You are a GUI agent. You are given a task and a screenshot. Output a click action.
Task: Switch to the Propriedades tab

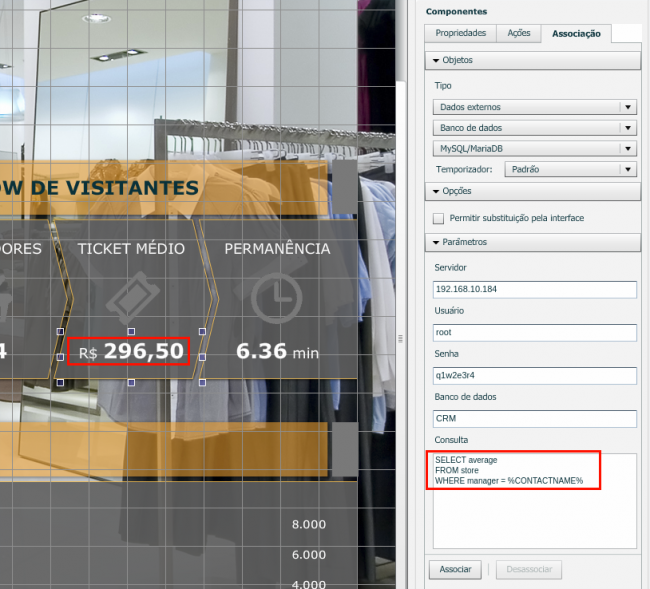coord(459,33)
